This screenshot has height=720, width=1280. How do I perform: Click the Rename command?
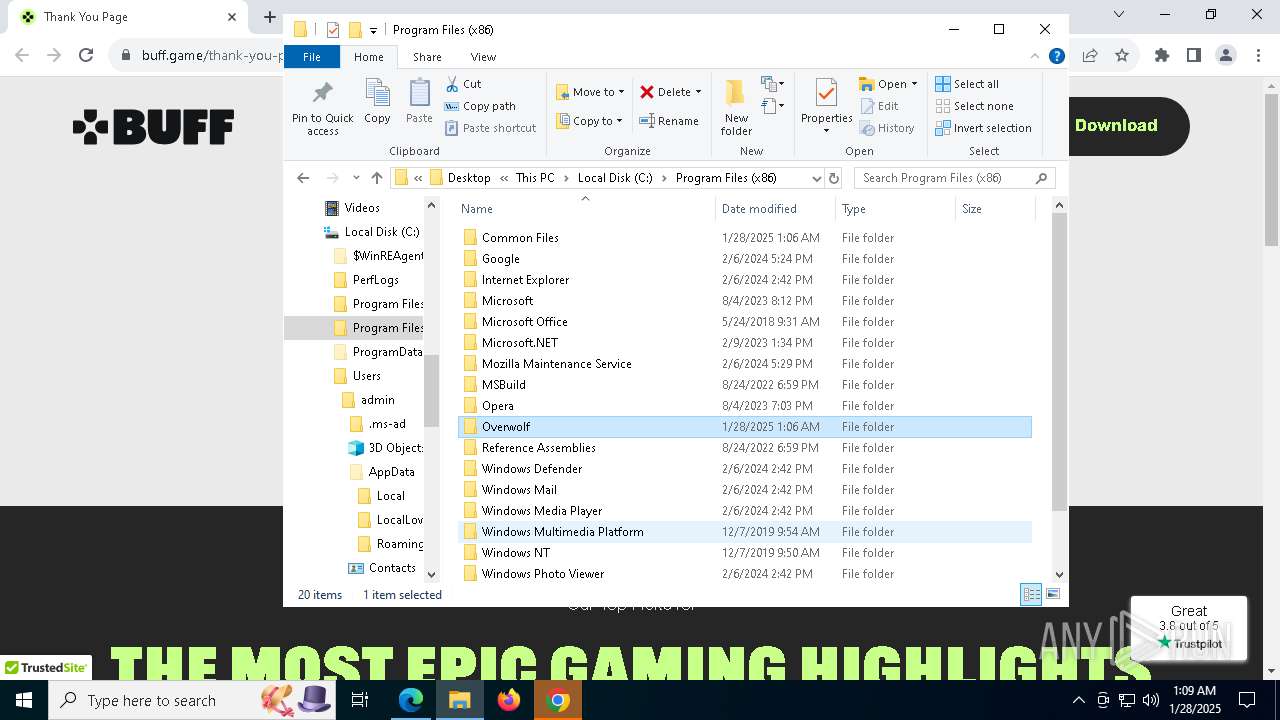pyautogui.click(x=669, y=121)
